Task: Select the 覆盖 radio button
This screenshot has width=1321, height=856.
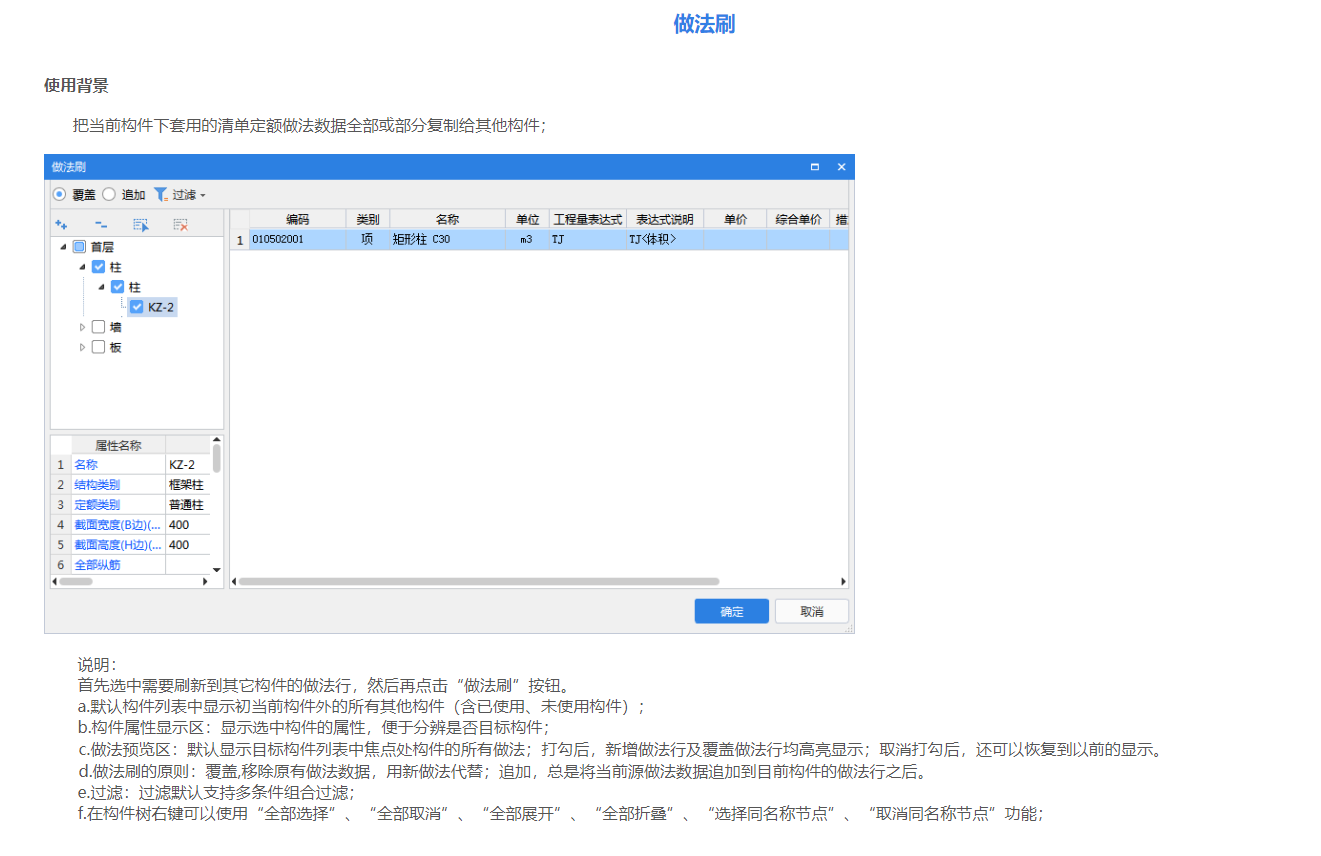Action: (59, 194)
